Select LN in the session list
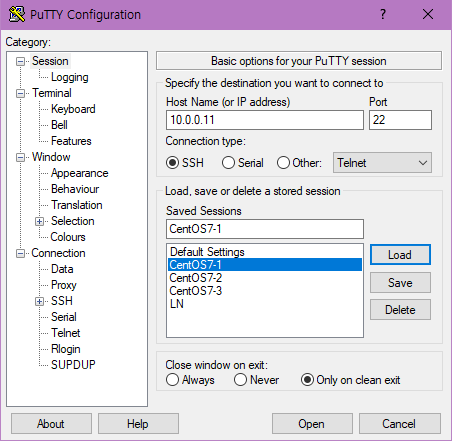Viewport: 452px width, 441px height. tap(265, 304)
